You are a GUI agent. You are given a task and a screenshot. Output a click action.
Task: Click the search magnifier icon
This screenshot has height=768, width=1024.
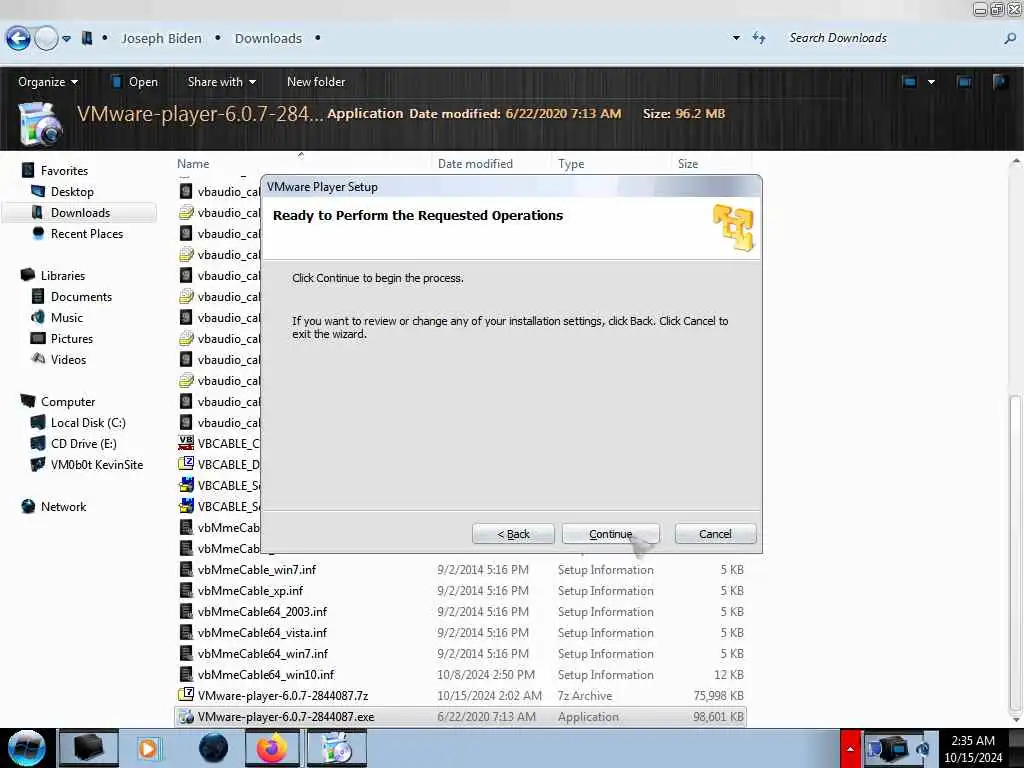(x=1010, y=39)
